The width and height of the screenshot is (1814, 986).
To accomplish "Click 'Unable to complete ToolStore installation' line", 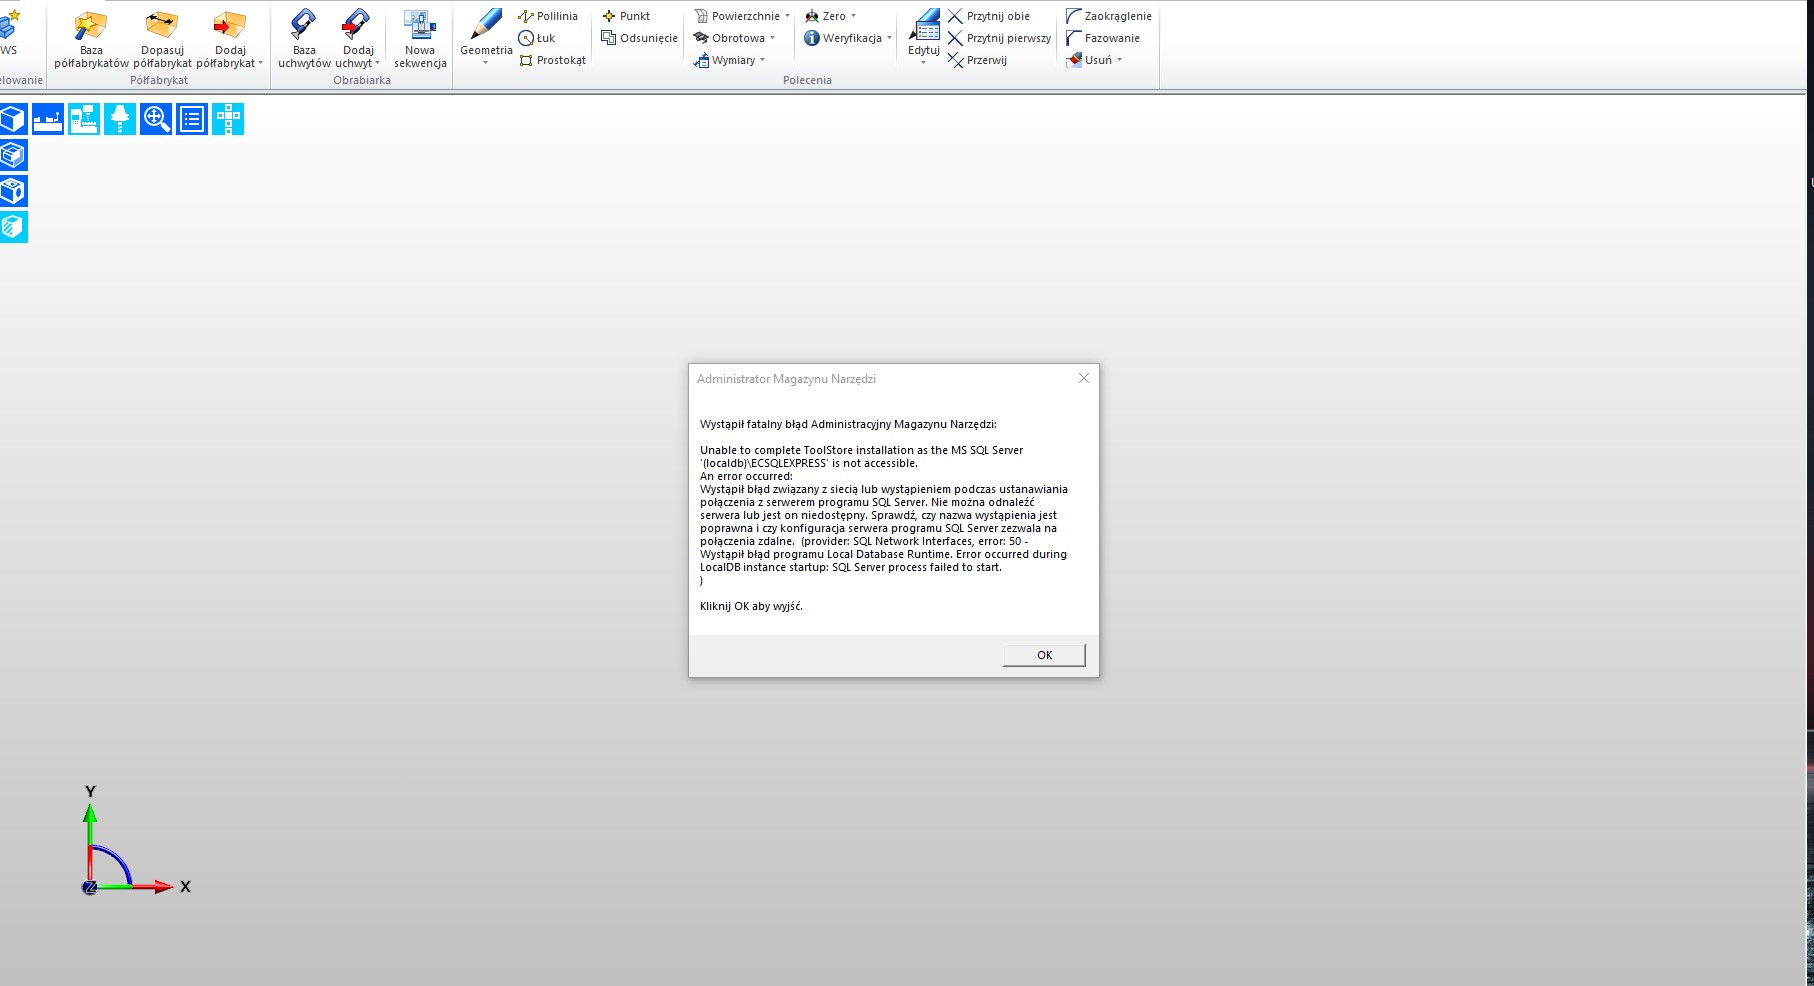I will [861, 450].
